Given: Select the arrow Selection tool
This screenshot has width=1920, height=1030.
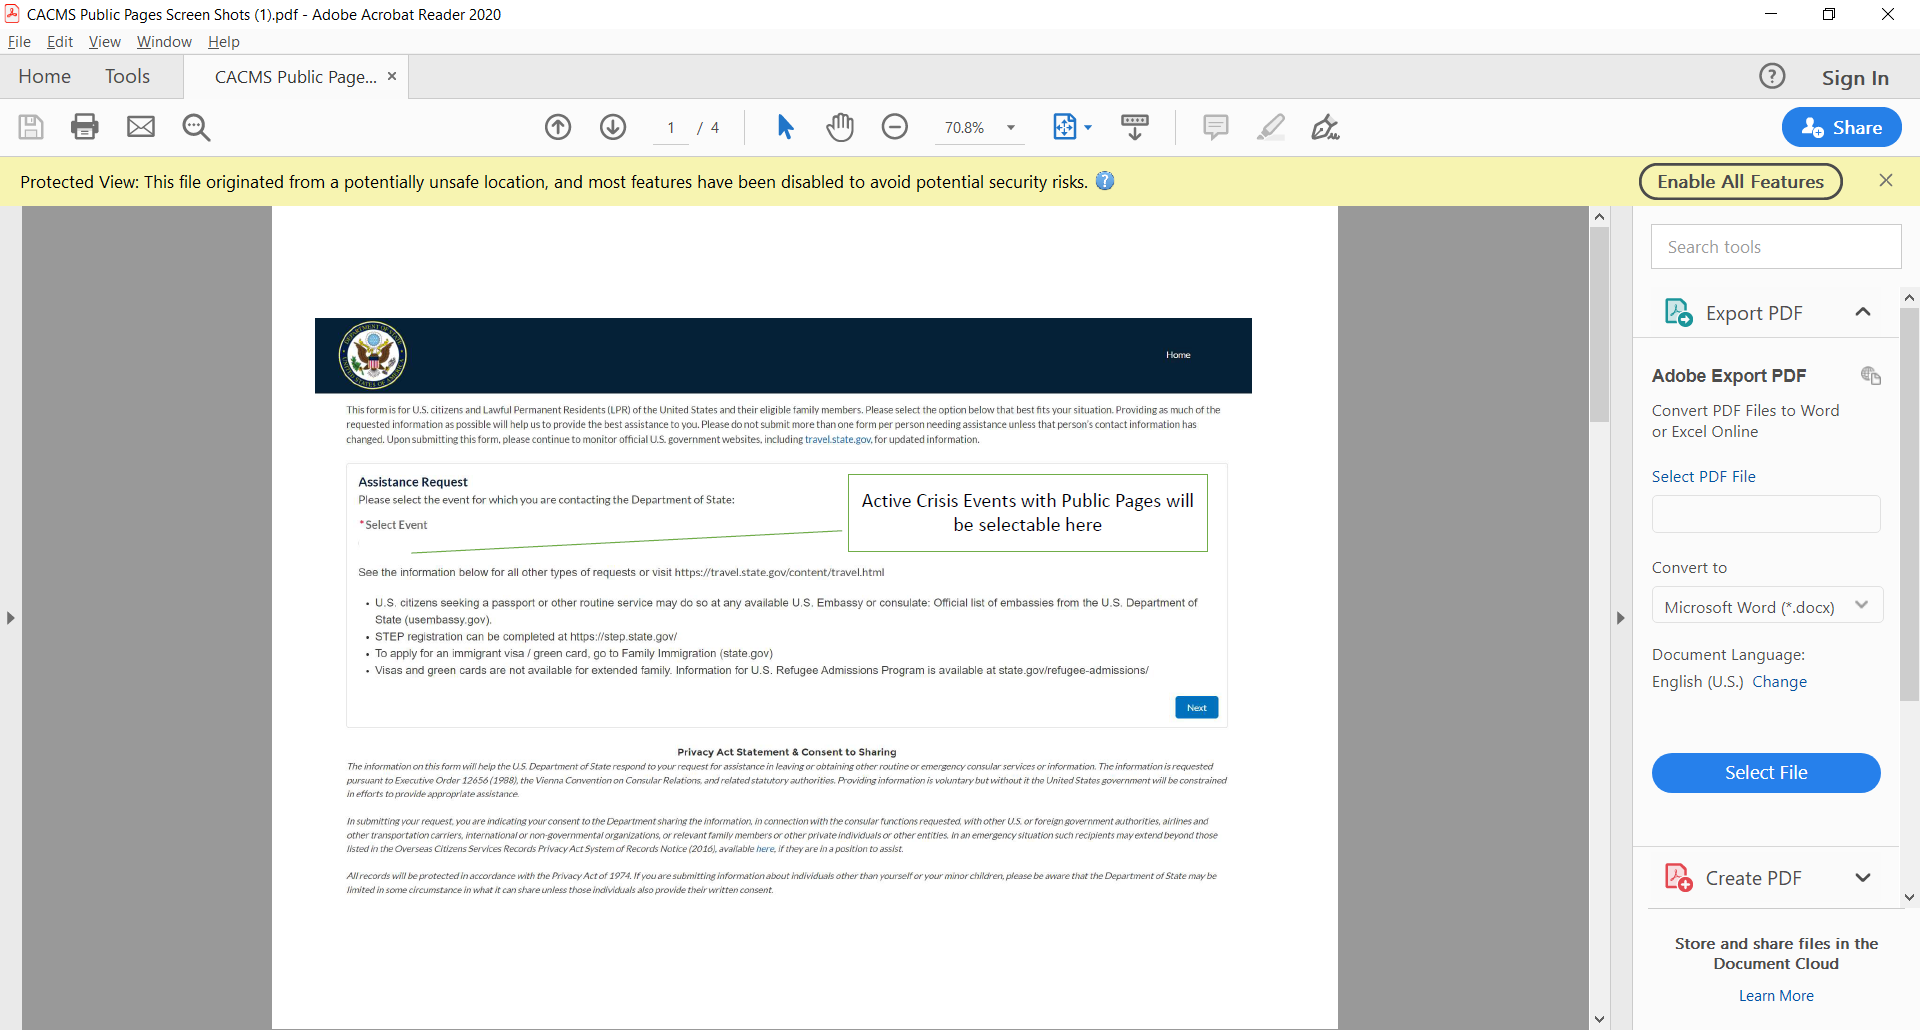Looking at the screenshot, I should coord(785,127).
